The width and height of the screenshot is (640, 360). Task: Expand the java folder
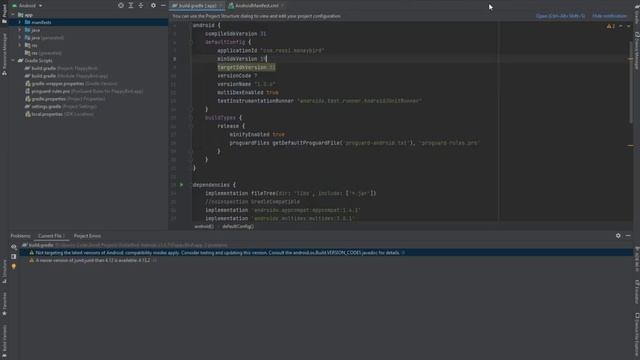click(20, 30)
